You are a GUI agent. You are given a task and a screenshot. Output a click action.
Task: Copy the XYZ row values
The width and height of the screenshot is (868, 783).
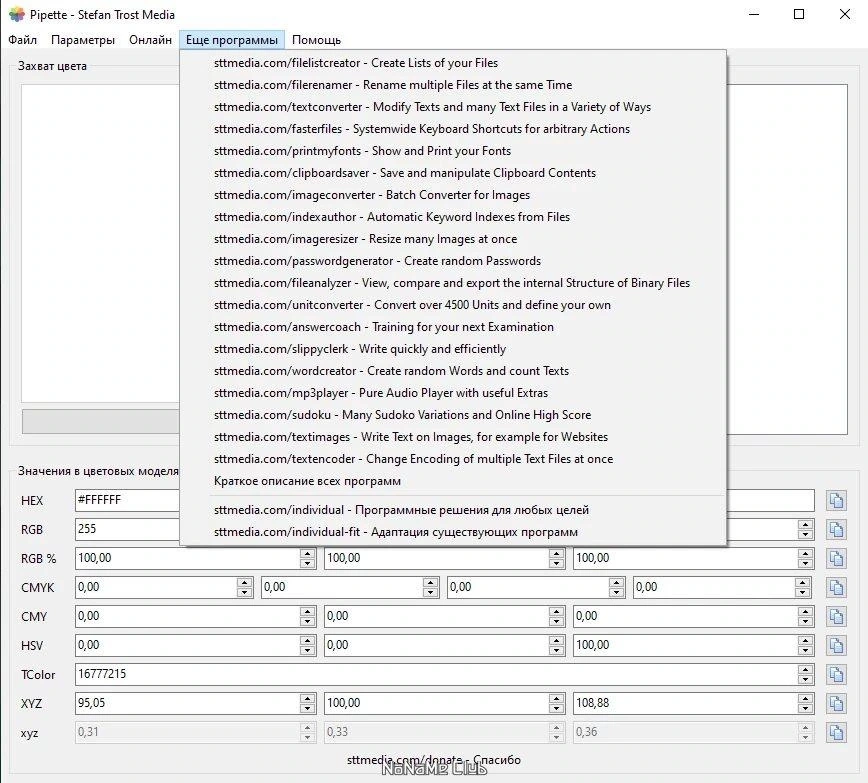pyautogui.click(x=836, y=704)
